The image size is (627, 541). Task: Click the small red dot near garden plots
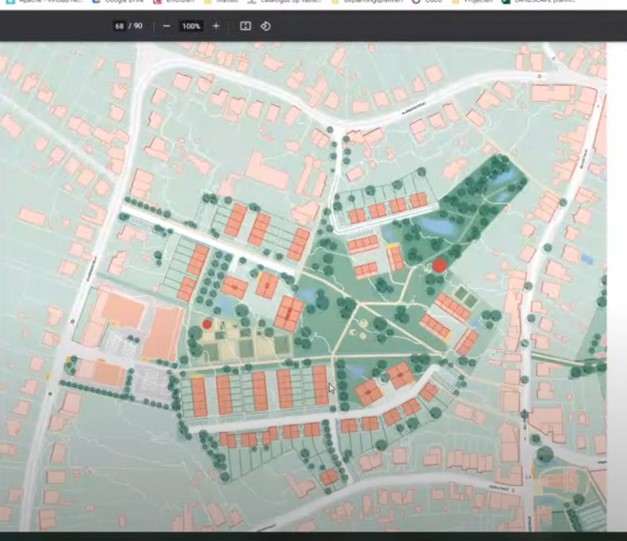pos(207,324)
